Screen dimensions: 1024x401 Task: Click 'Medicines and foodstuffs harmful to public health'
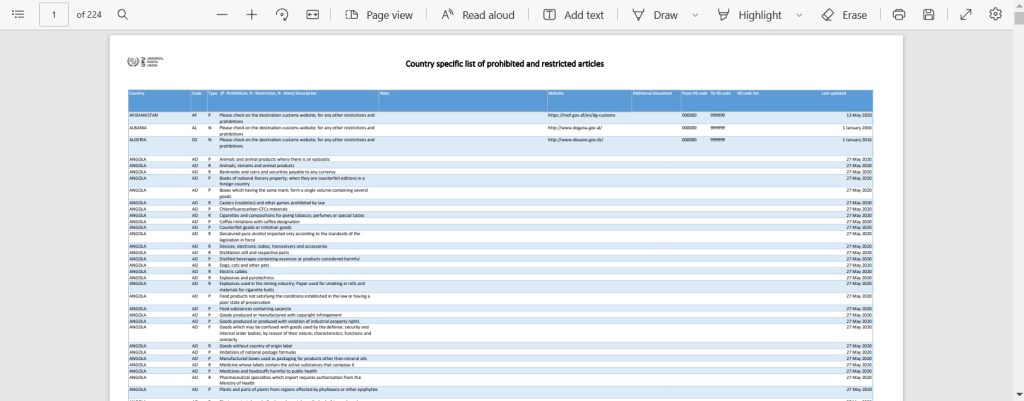click(x=268, y=371)
